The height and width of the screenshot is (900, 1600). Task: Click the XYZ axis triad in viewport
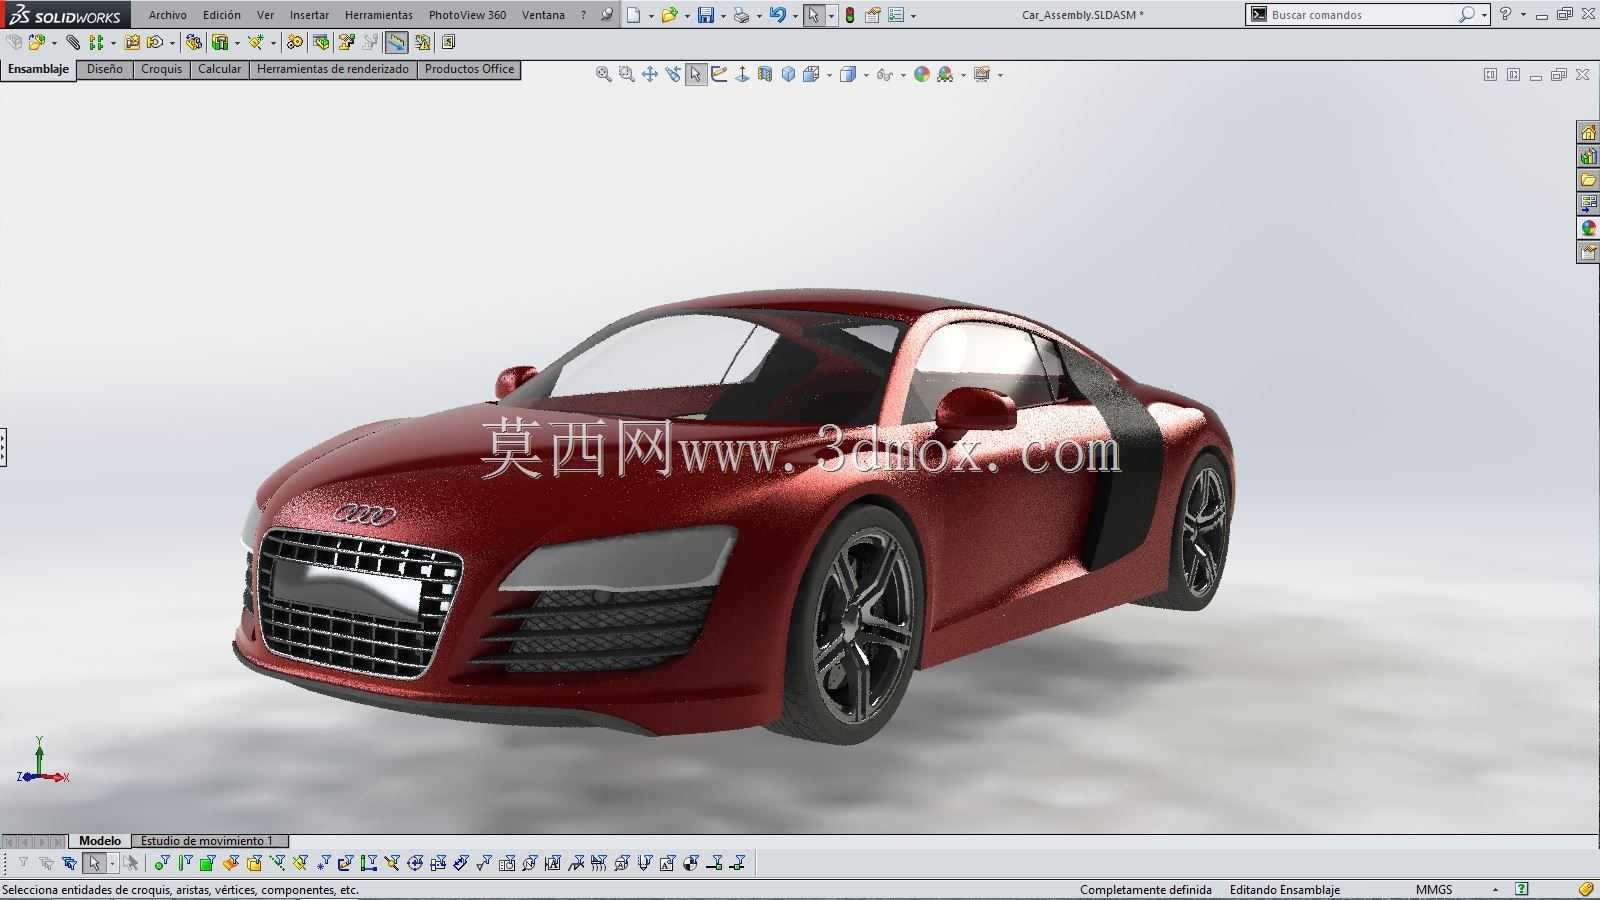pyautogui.click(x=42, y=762)
